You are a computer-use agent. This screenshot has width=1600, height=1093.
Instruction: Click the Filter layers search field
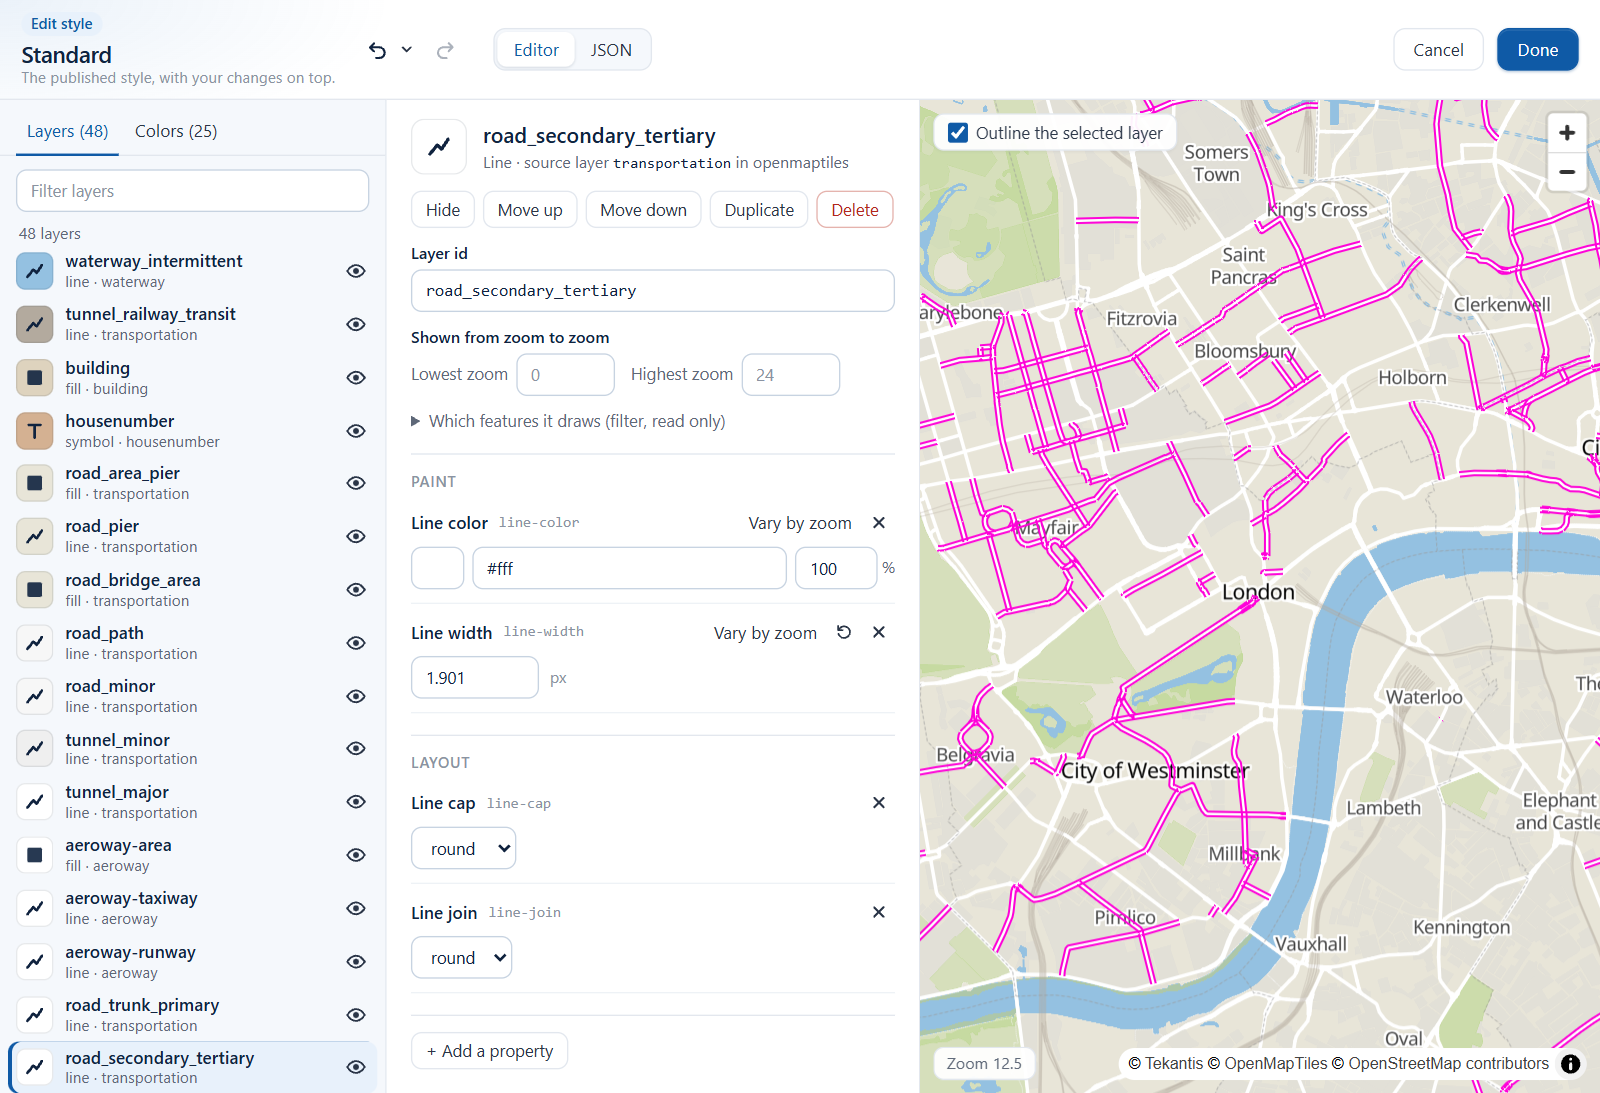coord(193,191)
